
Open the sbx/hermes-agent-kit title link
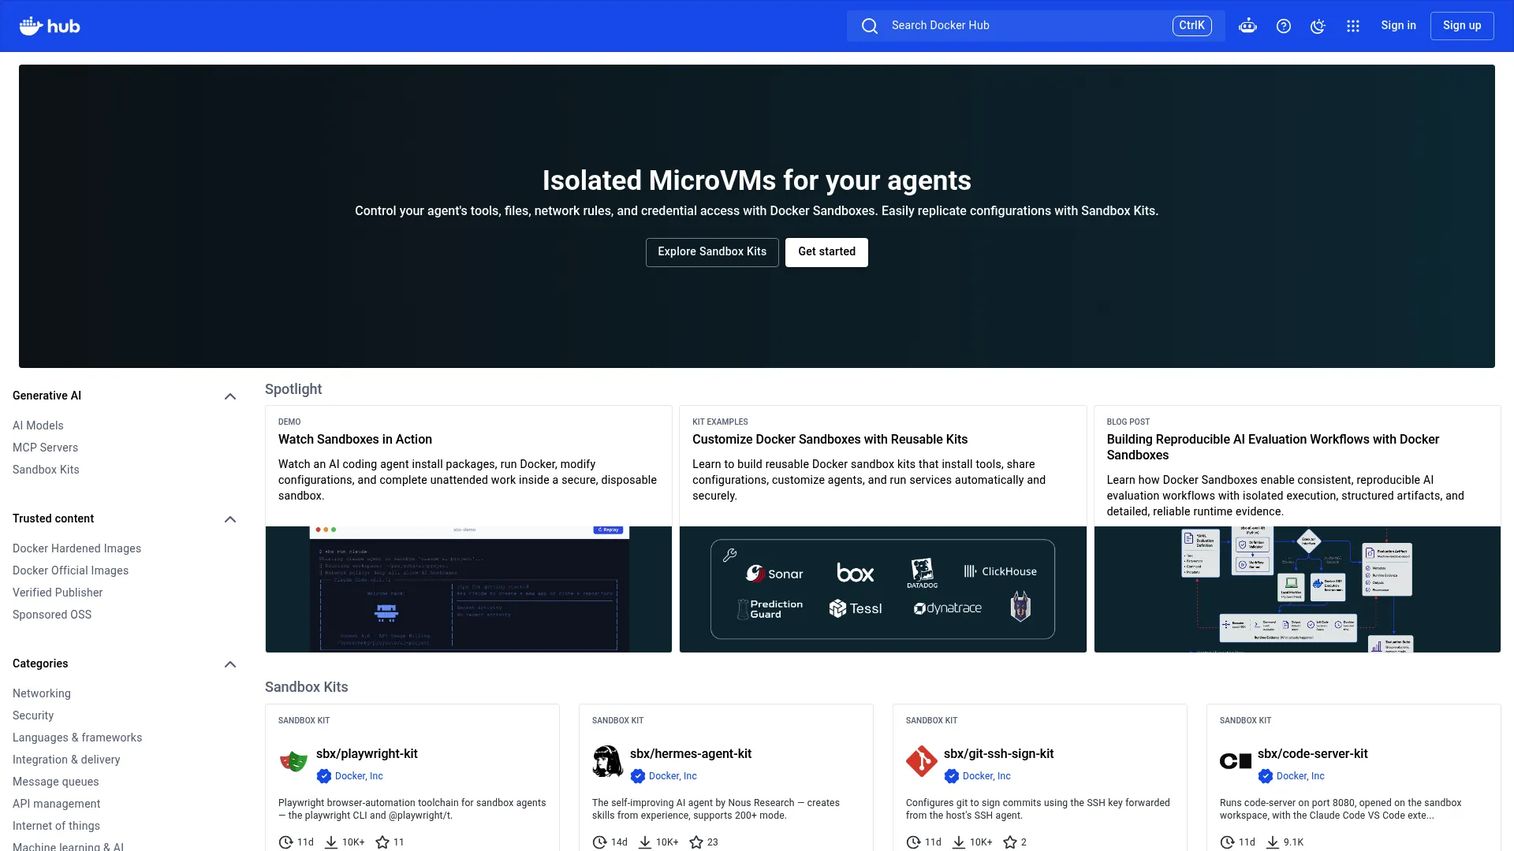tap(691, 754)
